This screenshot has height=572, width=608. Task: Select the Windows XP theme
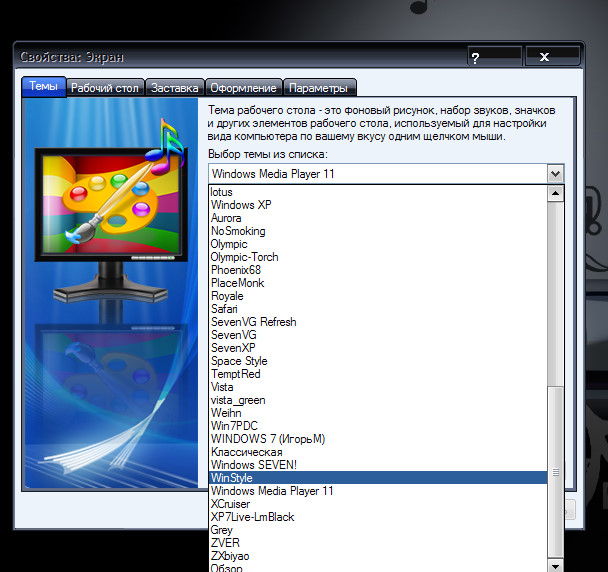tap(378, 205)
